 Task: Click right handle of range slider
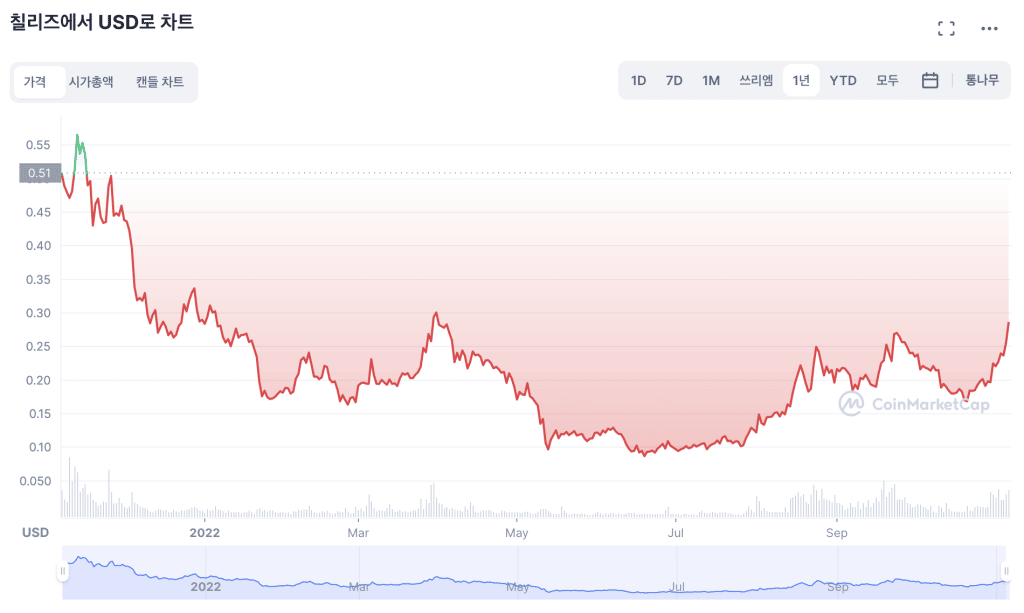tap(1005, 572)
